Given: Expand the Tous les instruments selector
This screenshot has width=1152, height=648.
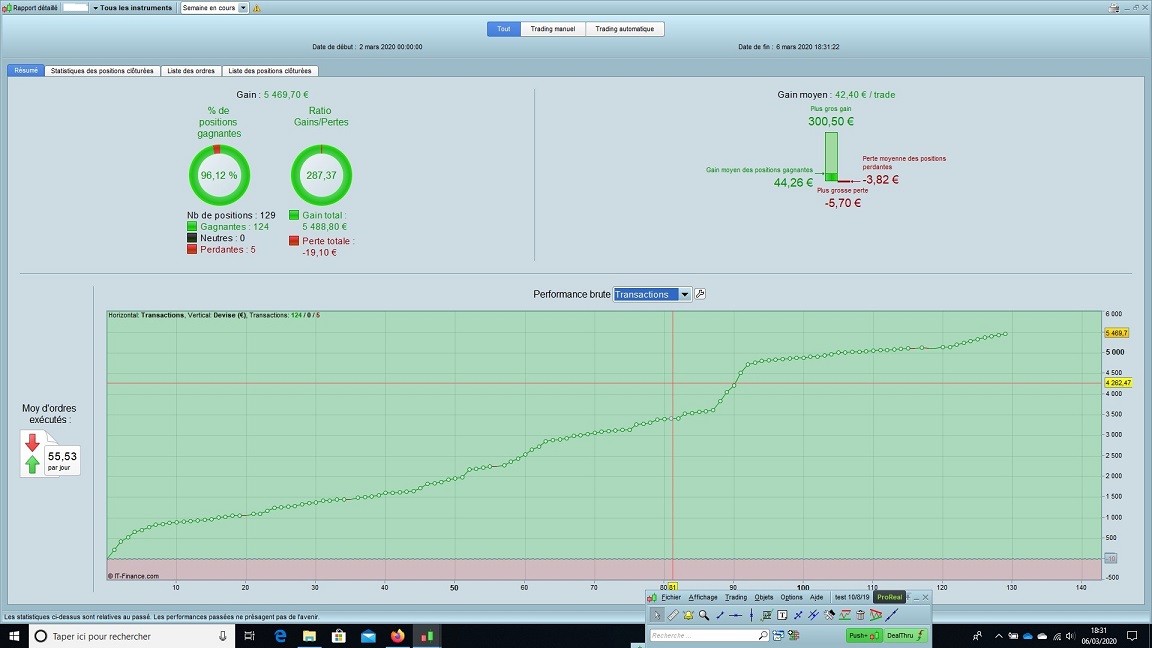Looking at the screenshot, I should pos(132,8).
